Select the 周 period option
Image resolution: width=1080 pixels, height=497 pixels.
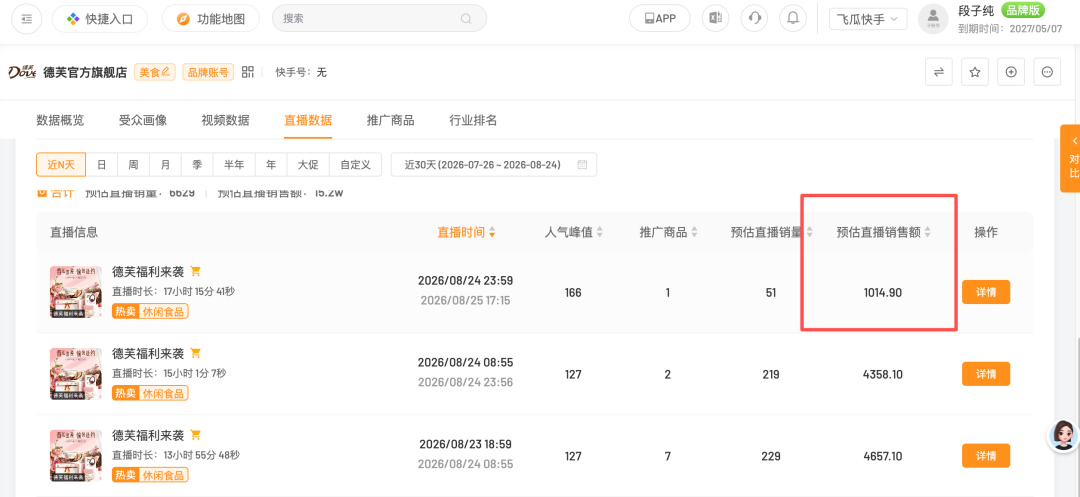133,165
